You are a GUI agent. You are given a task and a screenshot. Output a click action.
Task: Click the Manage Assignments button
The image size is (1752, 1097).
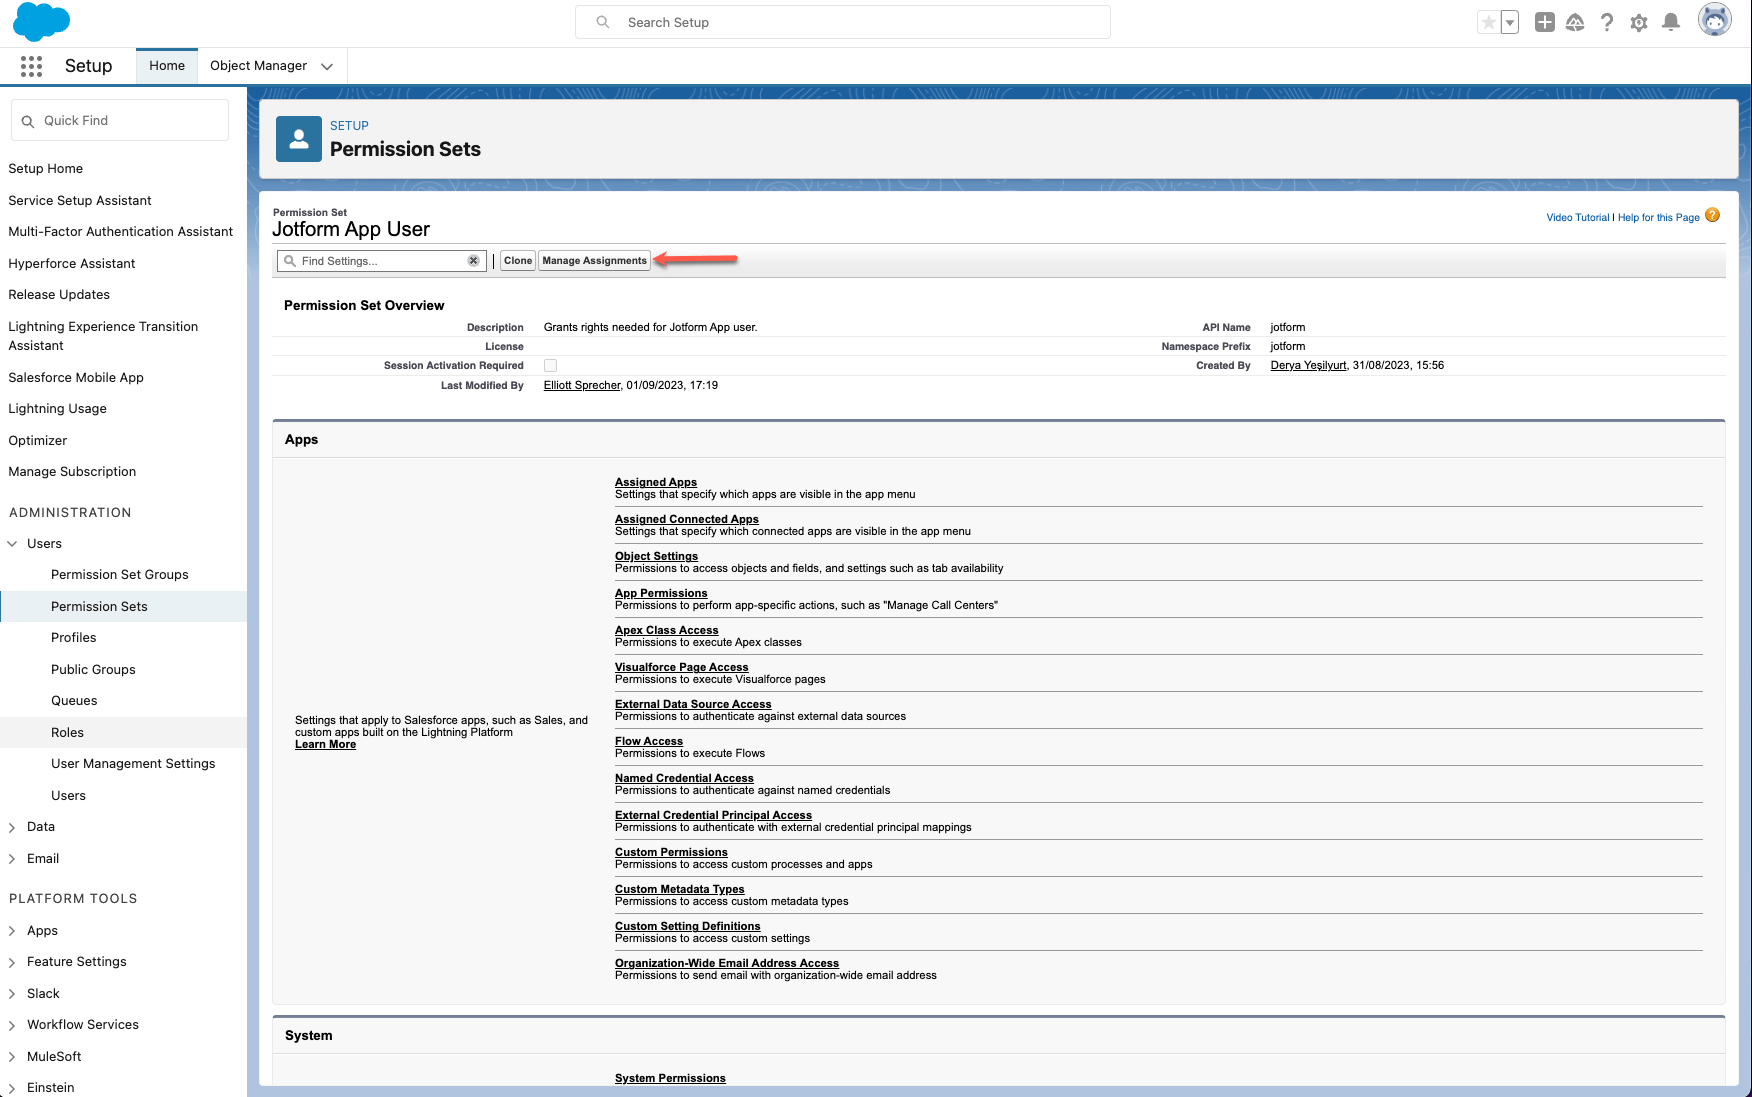[594, 261]
